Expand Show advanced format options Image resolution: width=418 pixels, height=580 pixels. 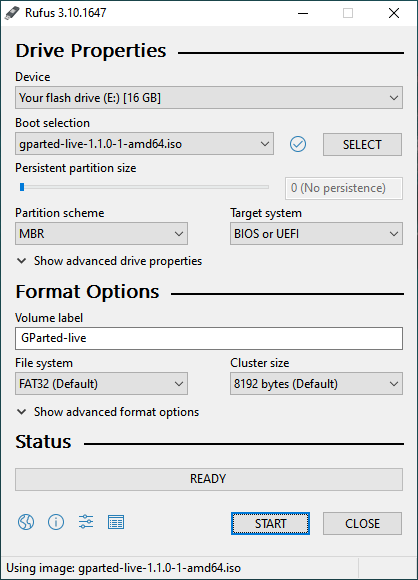108,412
